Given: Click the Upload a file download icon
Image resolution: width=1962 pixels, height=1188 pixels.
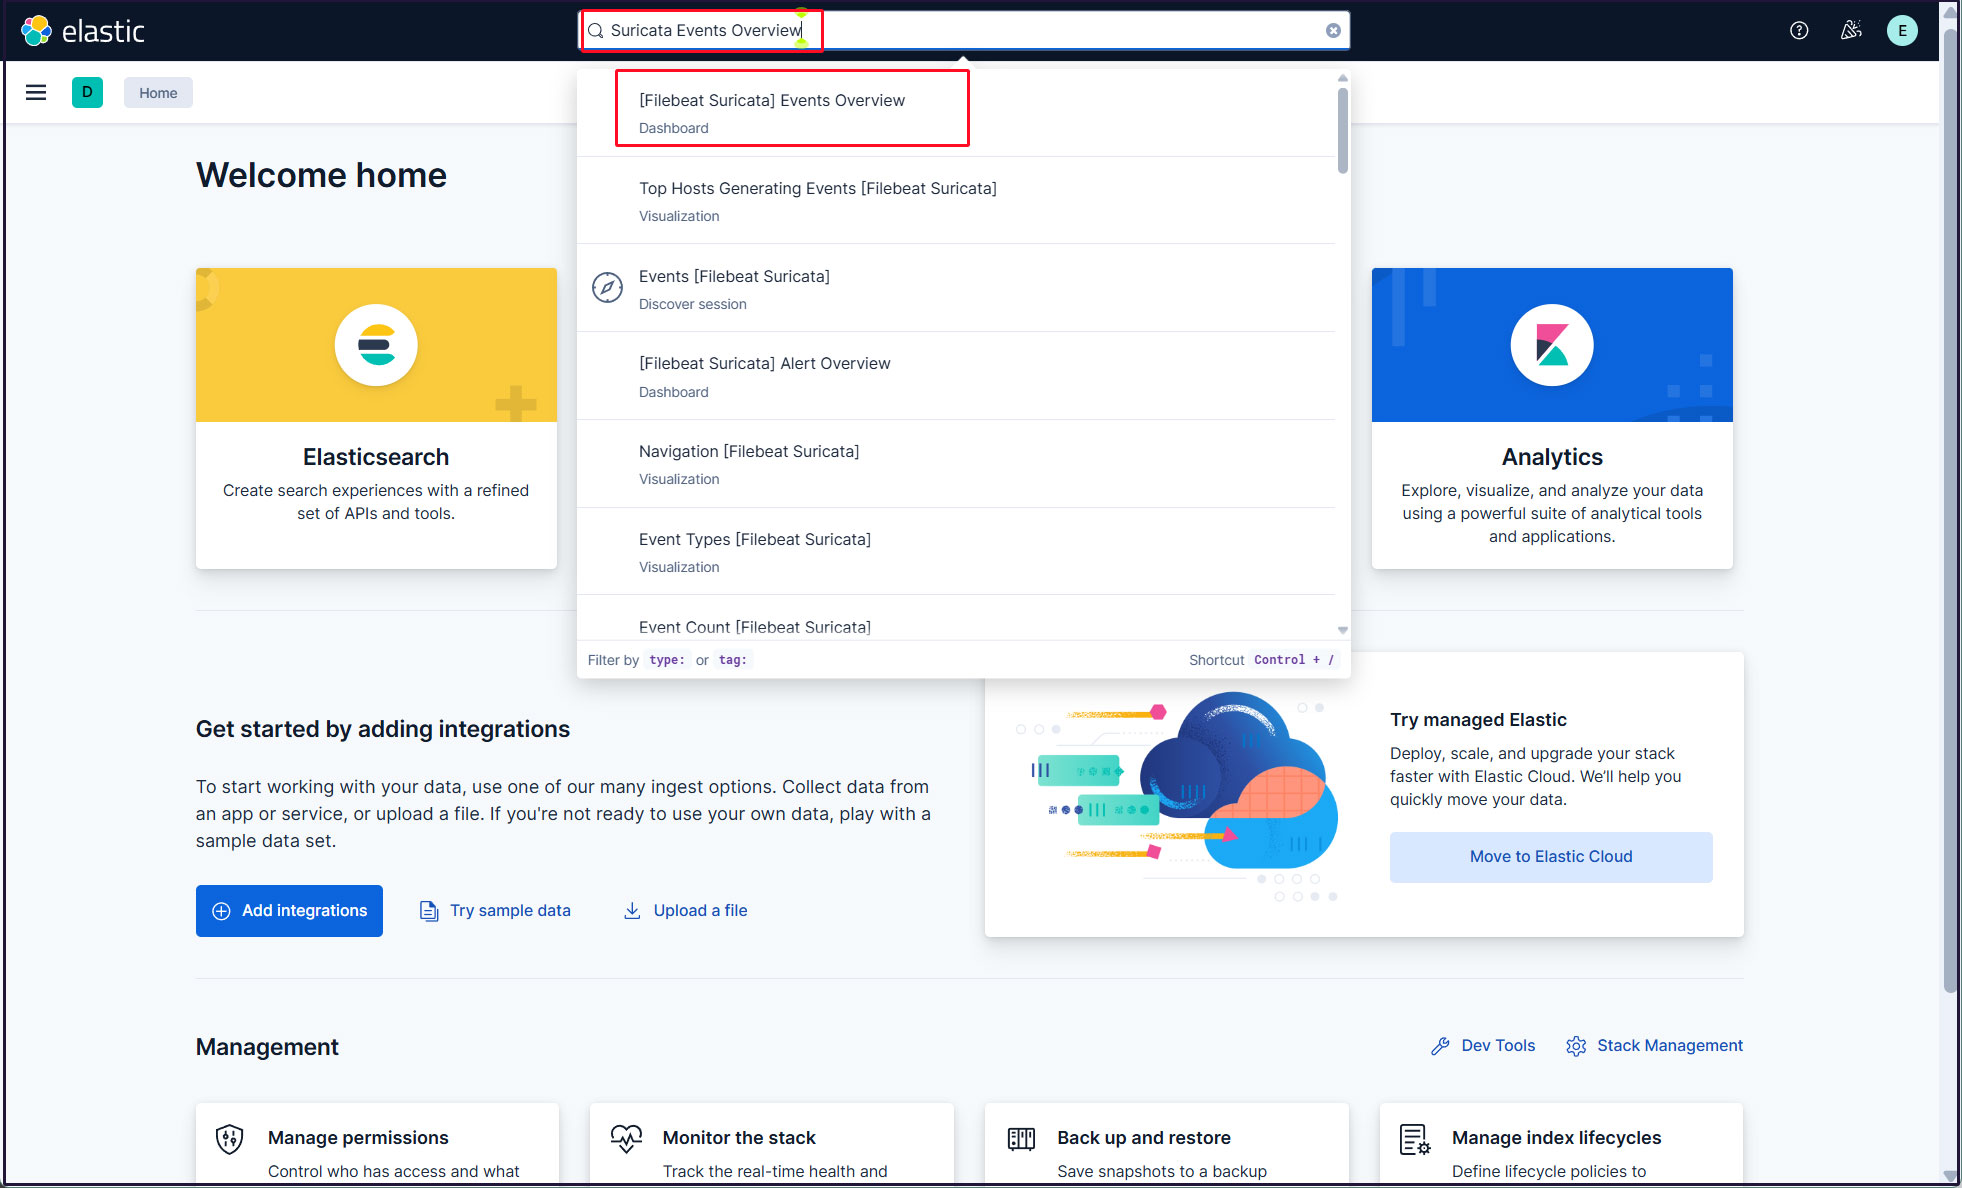Looking at the screenshot, I should [632, 911].
